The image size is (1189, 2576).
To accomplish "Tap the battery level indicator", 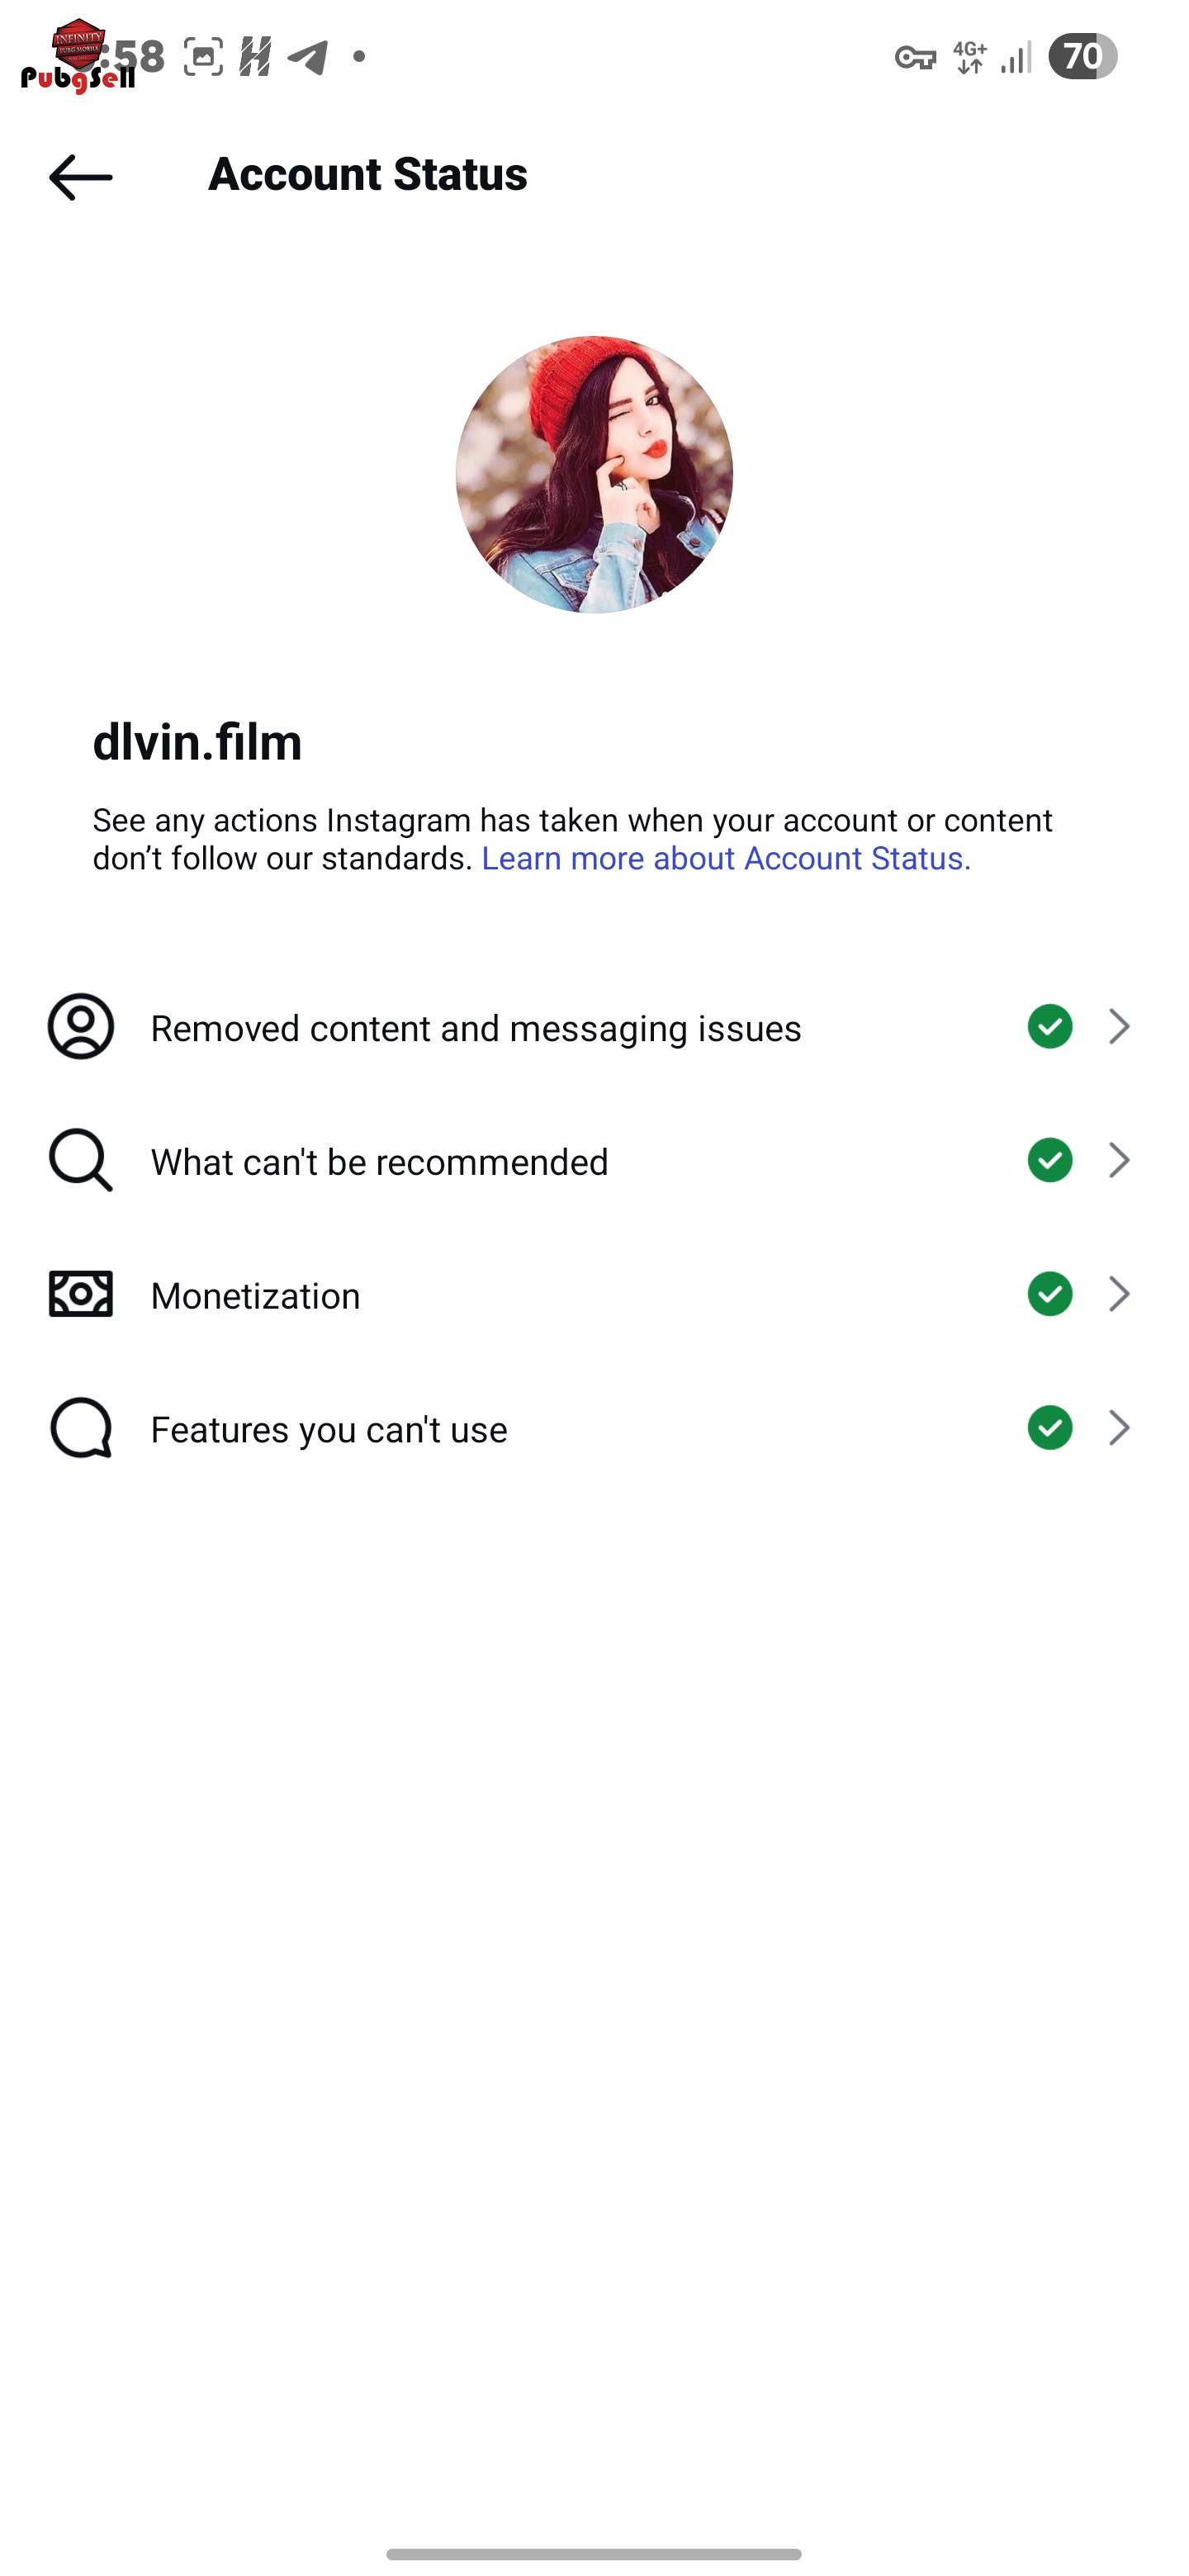I will point(1082,56).
